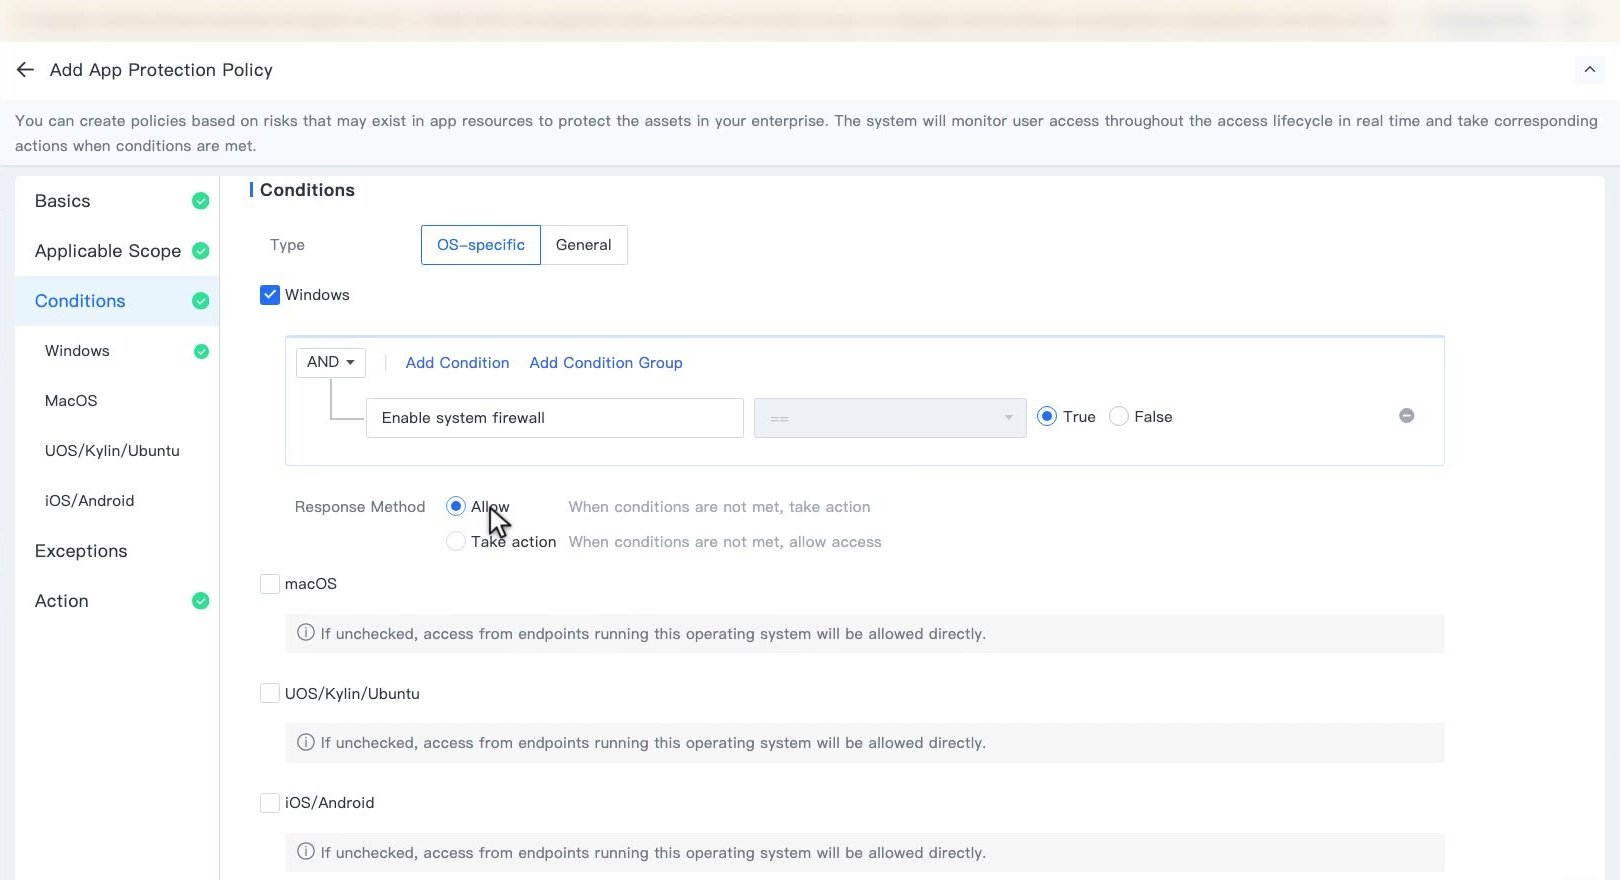Switch condition type to General
1620x880 pixels.
pyautogui.click(x=584, y=245)
